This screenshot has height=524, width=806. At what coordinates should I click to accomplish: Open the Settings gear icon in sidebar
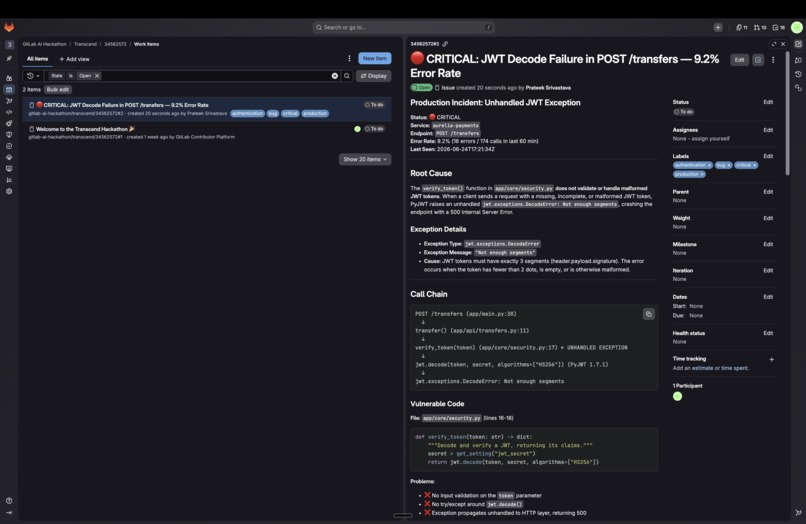[9, 191]
